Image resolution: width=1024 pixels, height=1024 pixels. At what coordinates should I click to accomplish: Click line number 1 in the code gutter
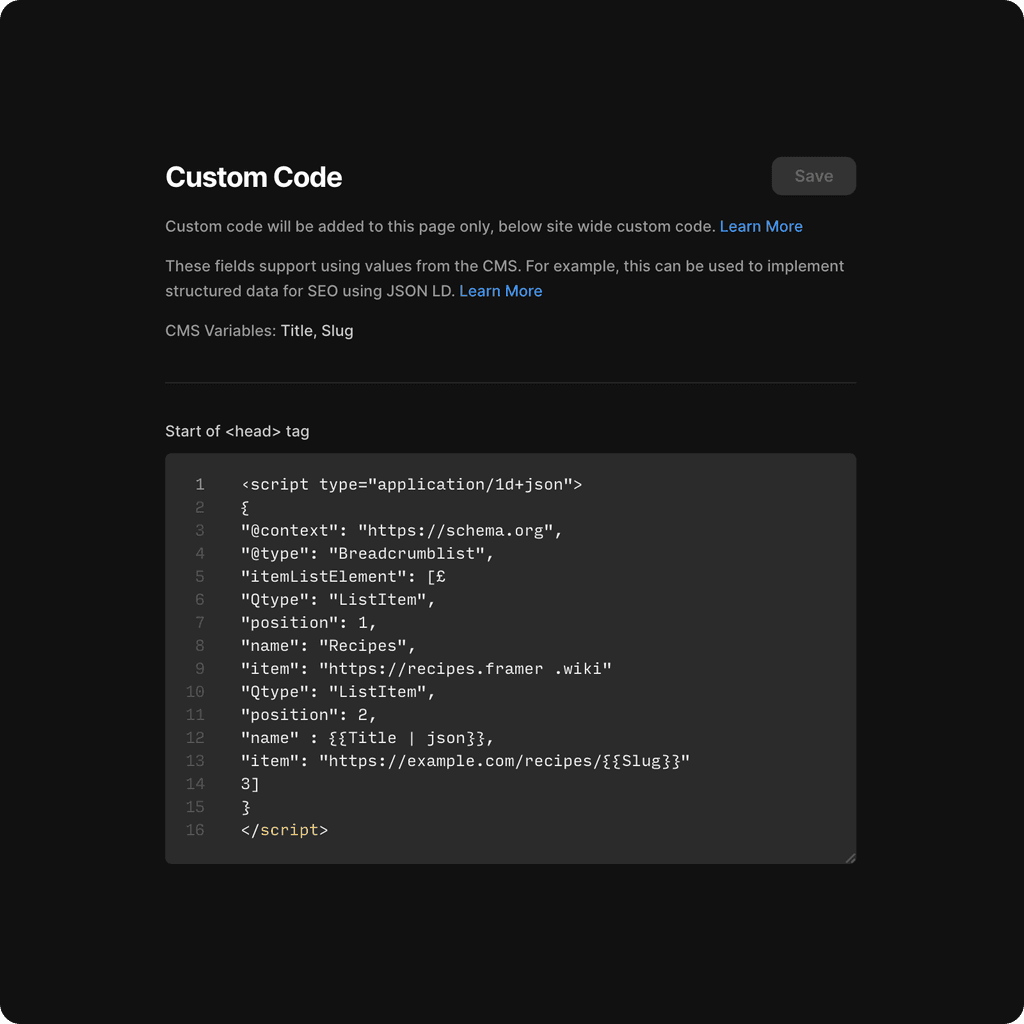(199, 484)
